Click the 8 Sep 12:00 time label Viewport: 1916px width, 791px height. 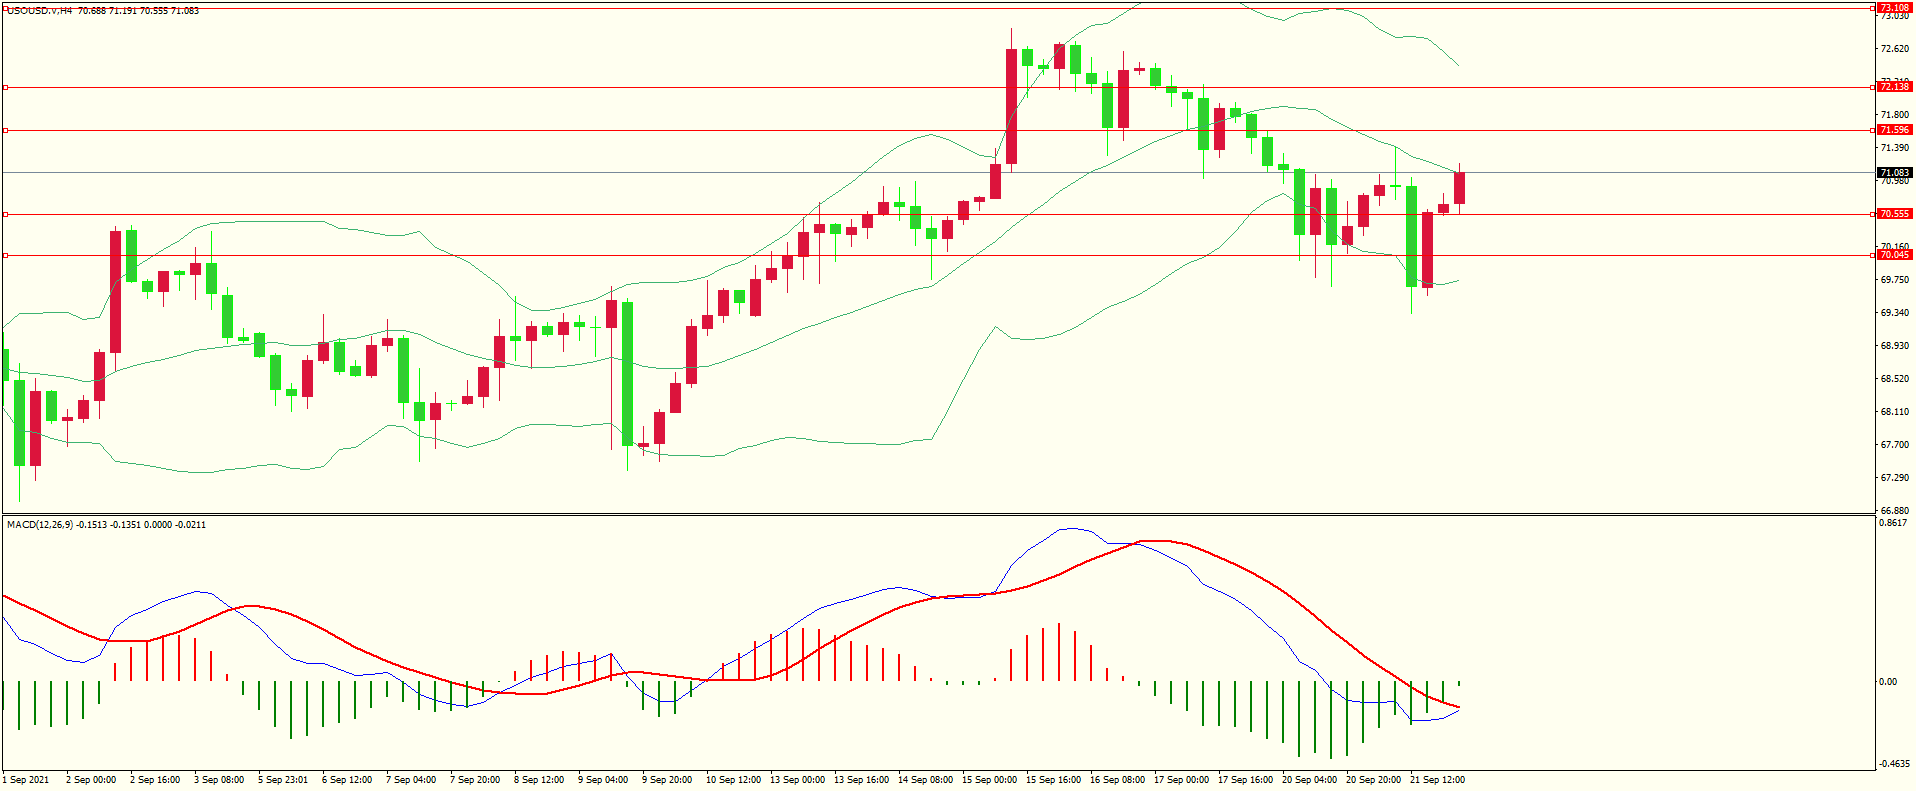(539, 780)
